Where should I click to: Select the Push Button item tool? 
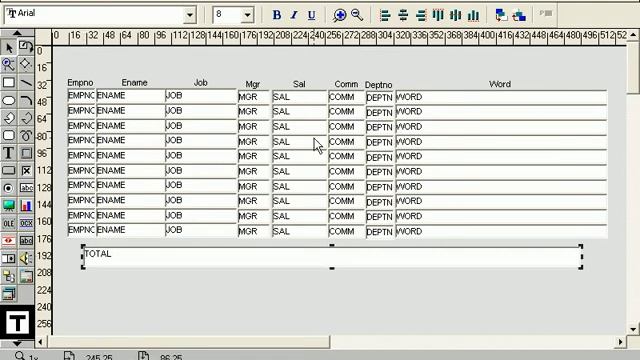tap(9, 171)
